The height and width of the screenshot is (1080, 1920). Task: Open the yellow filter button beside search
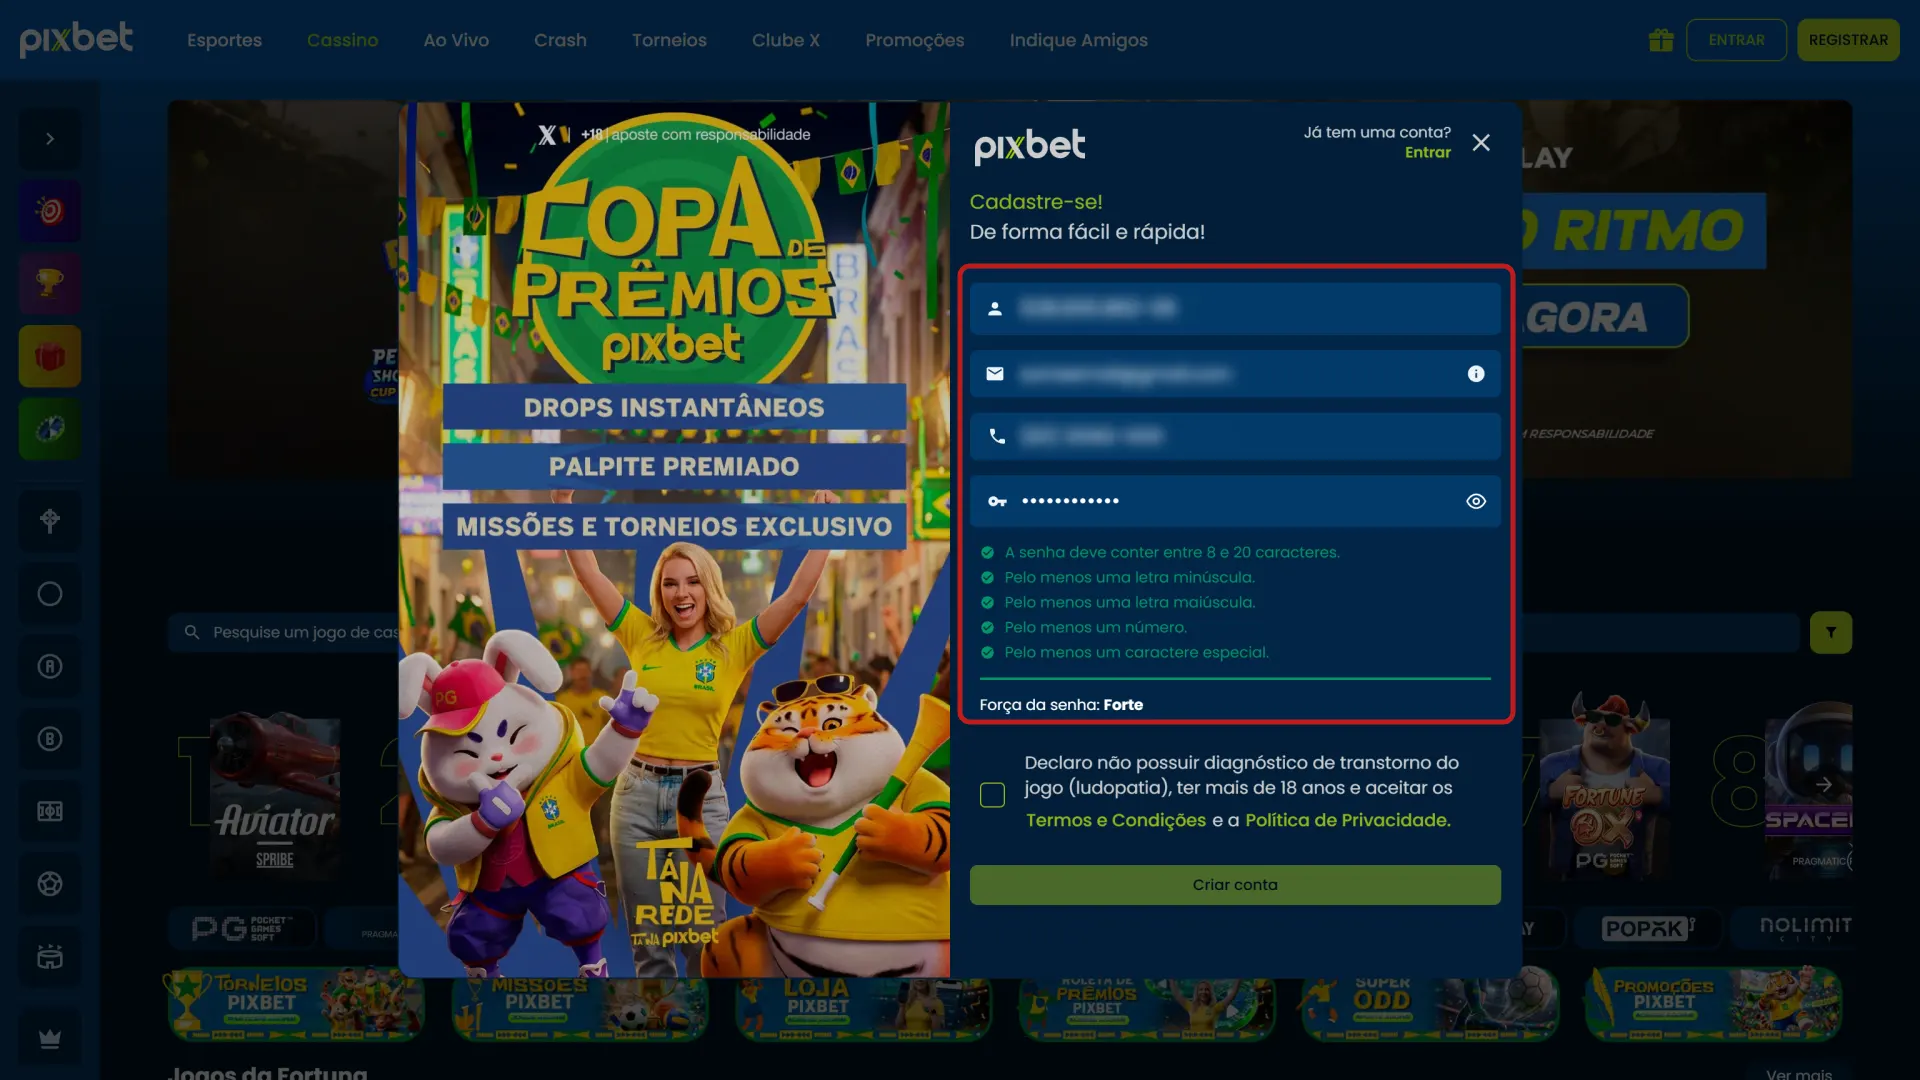coord(1830,633)
